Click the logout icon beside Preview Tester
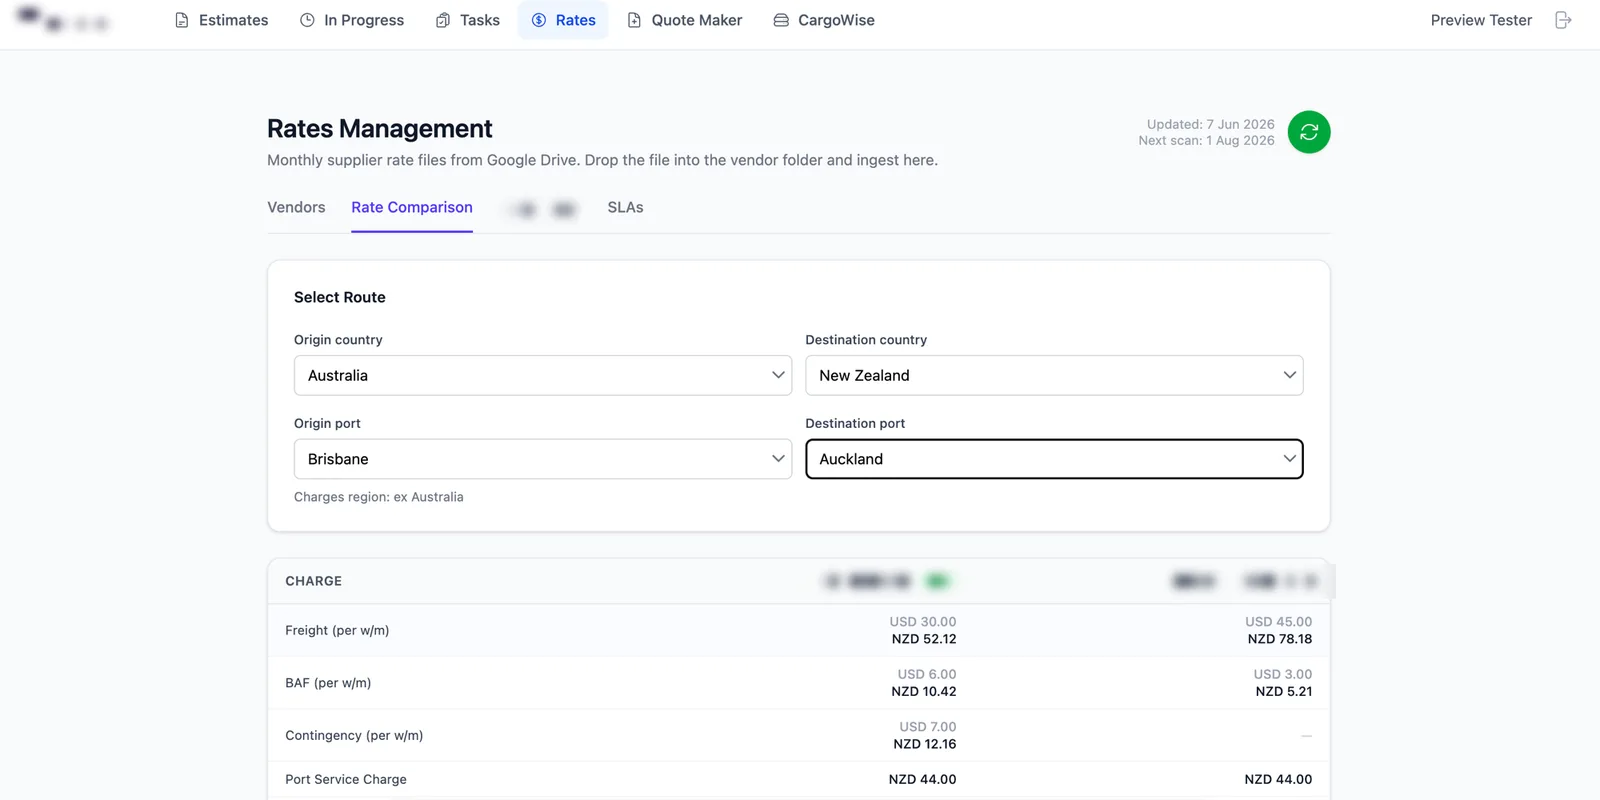This screenshot has height=800, width=1600. tap(1564, 20)
